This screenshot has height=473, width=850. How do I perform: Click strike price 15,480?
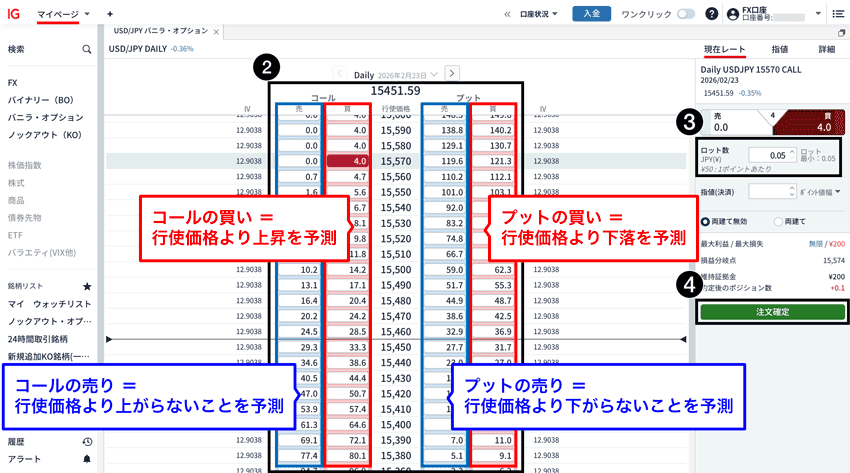click(x=396, y=301)
